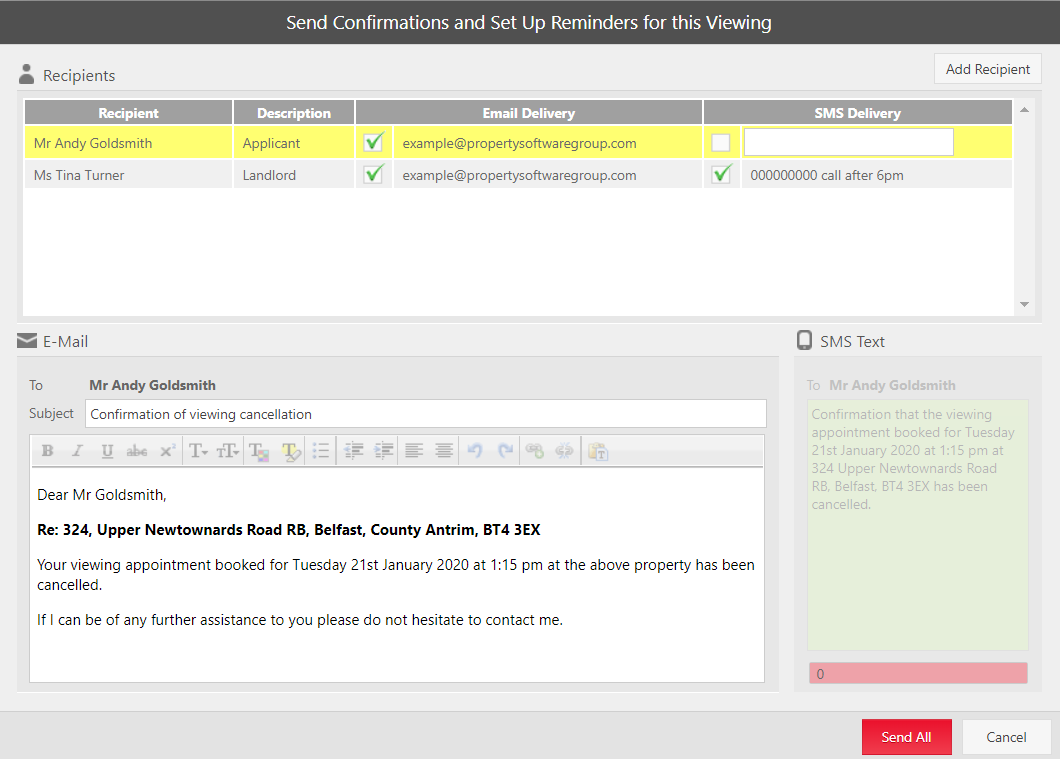Click the underline formatting icon

107,451
